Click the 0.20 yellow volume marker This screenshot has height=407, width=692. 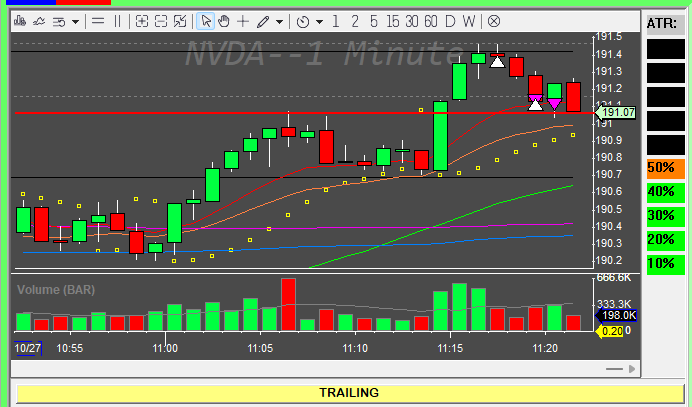(x=610, y=331)
